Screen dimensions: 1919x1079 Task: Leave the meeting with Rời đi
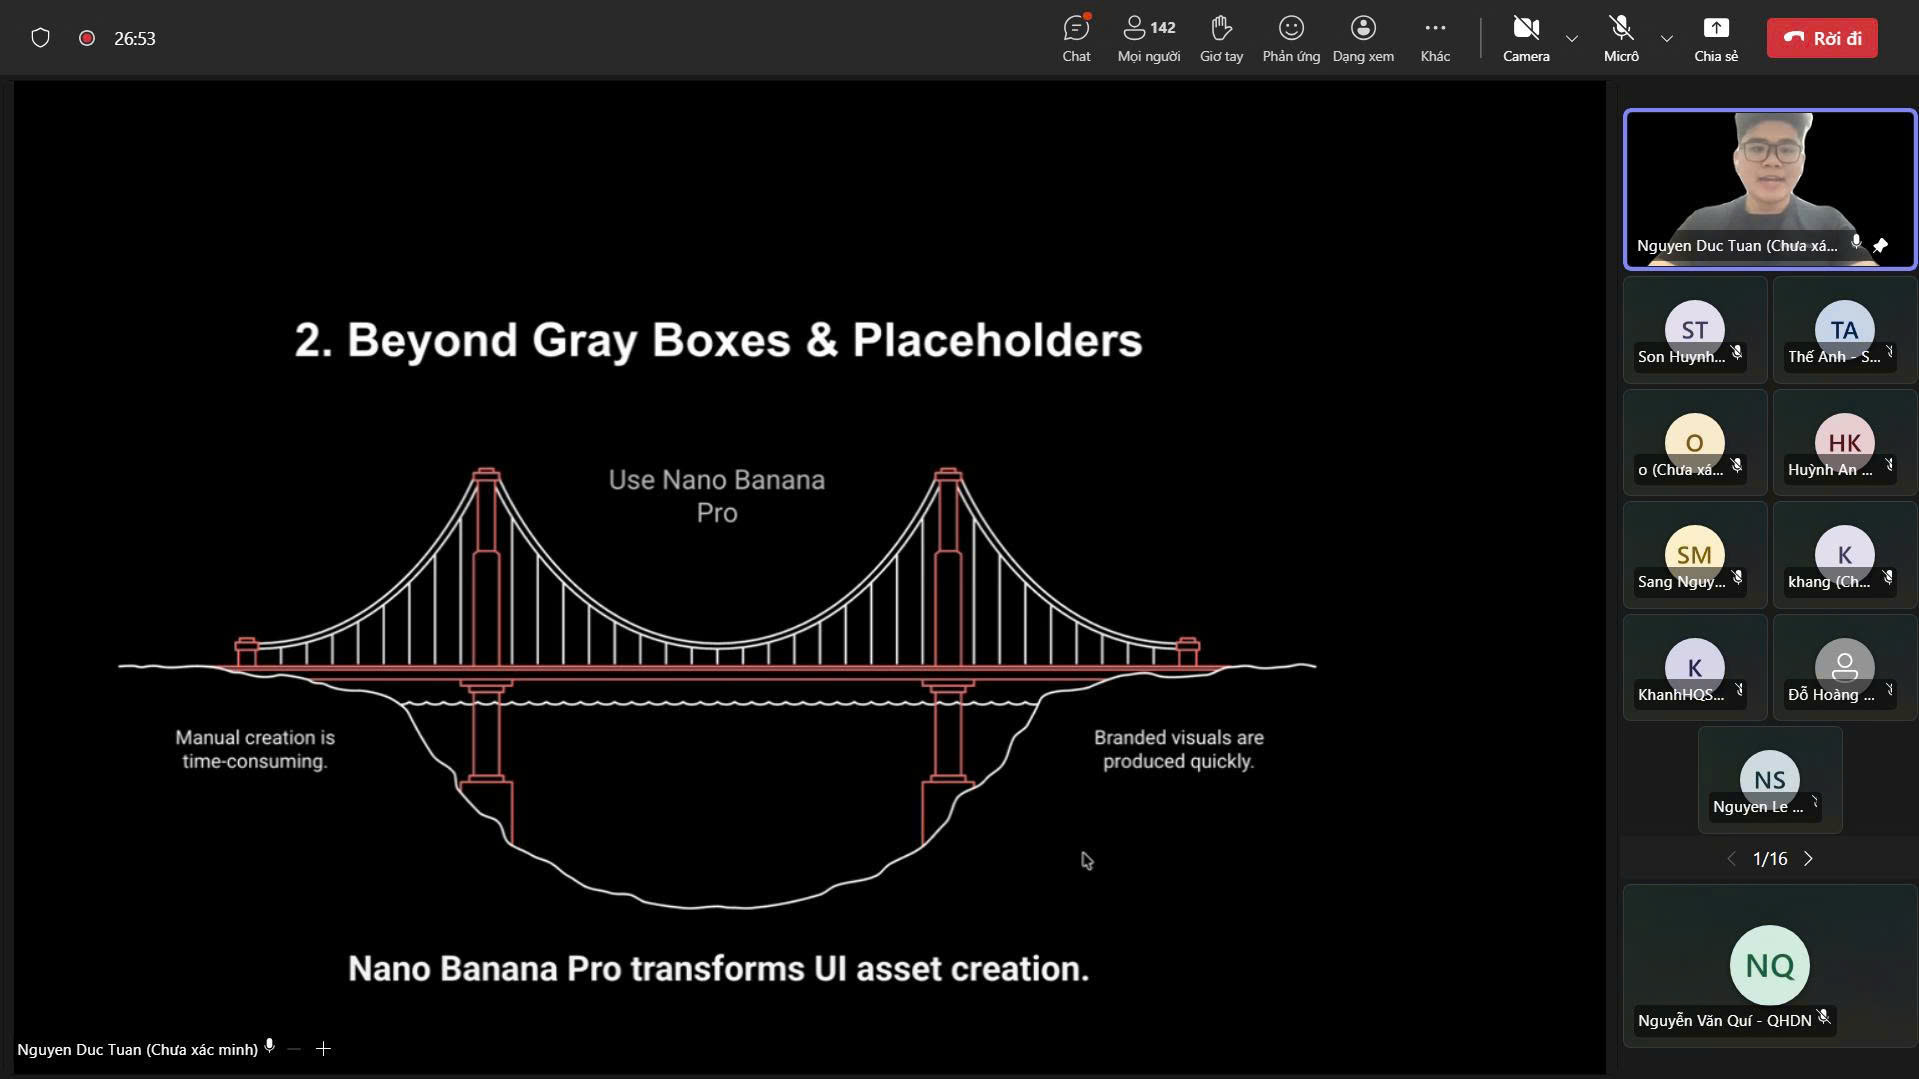coord(1822,38)
